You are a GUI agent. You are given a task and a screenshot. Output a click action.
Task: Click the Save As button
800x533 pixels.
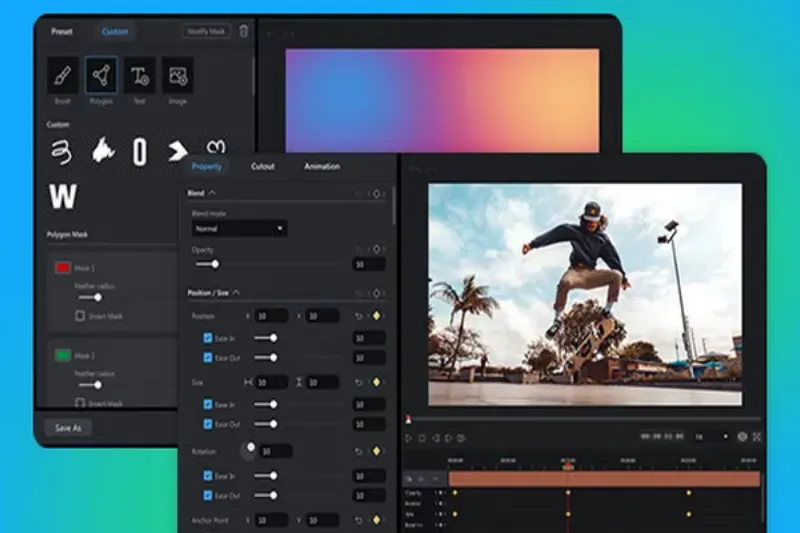tap(68, 428)
